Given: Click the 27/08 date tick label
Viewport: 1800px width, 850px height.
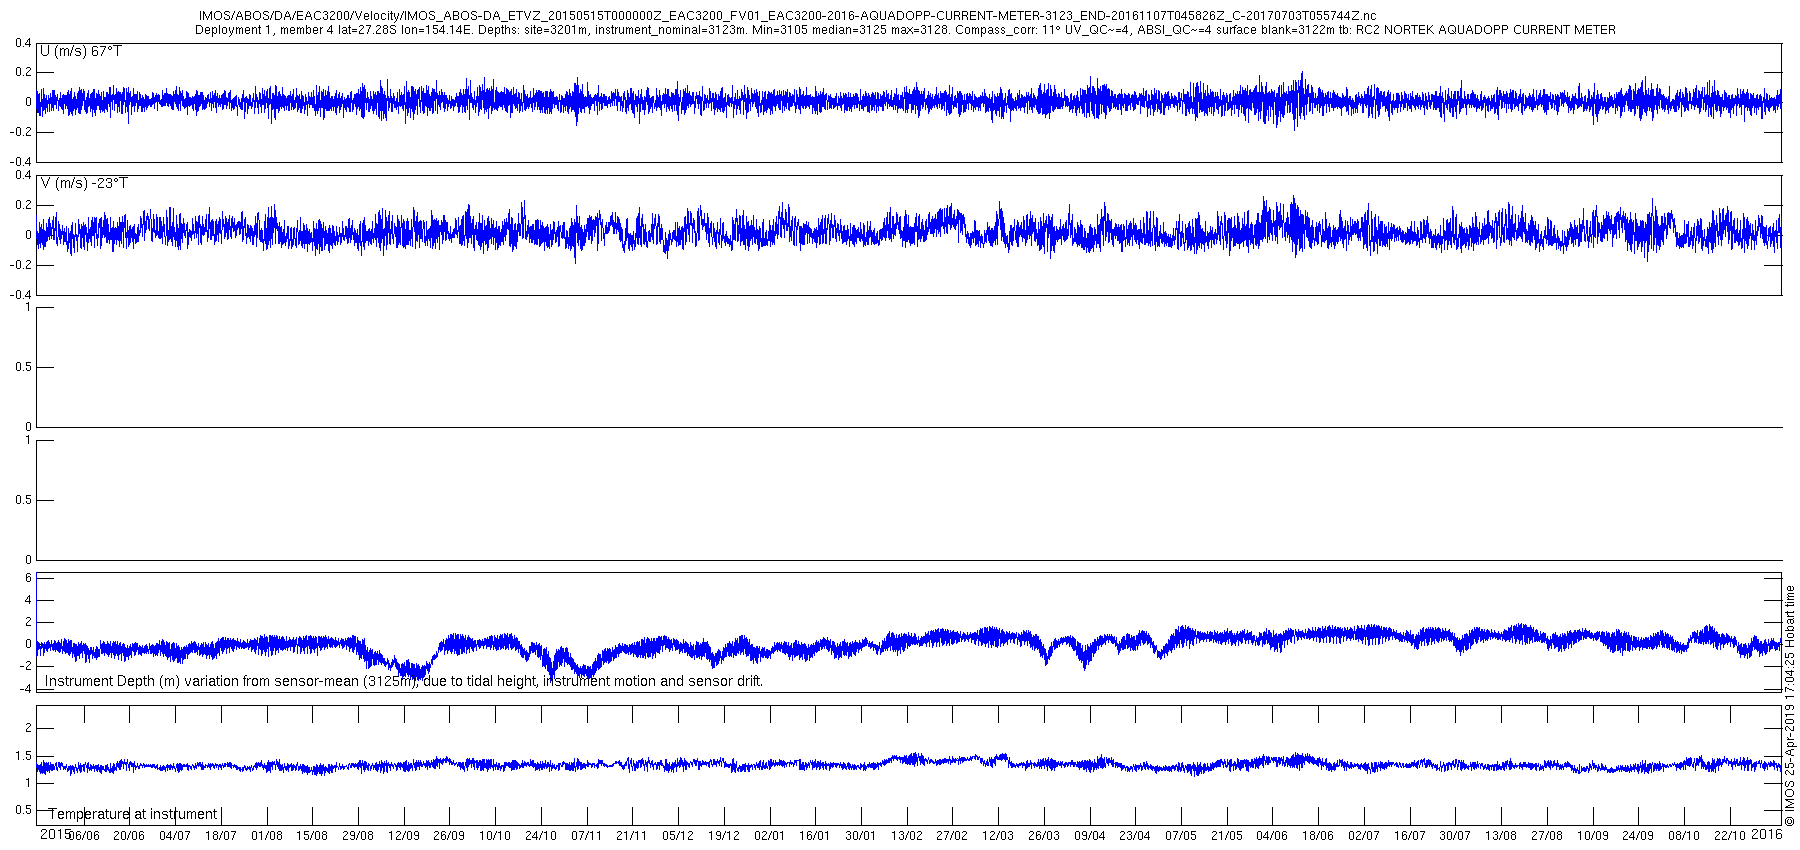Looking at the screenshot, I should tap(1547, 836).
